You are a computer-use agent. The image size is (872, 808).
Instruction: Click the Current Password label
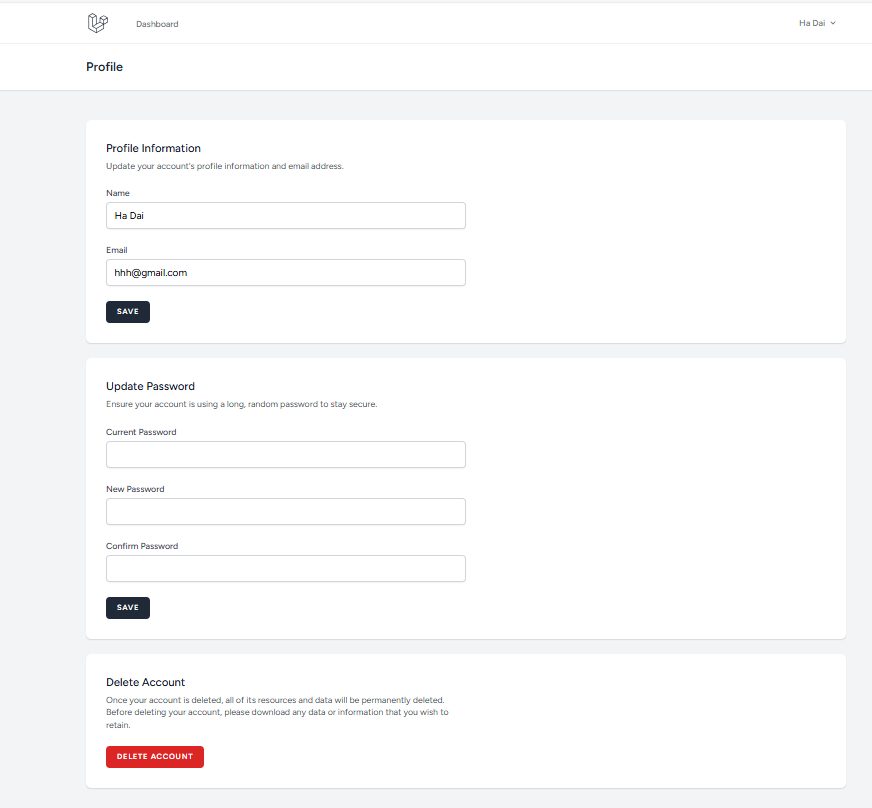[141, 432]
